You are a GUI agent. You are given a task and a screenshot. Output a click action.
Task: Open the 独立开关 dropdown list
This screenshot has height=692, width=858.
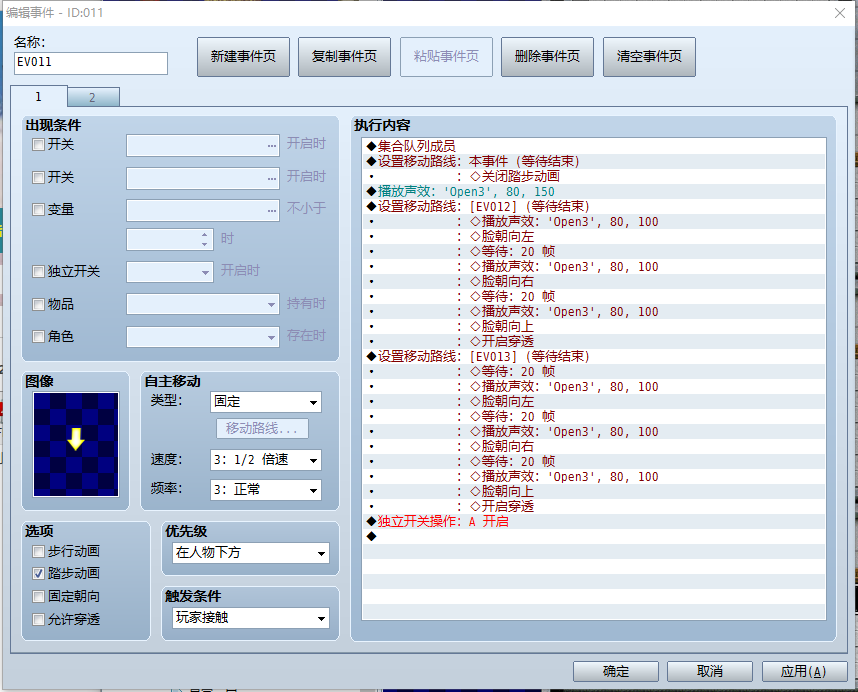point(170,272)
